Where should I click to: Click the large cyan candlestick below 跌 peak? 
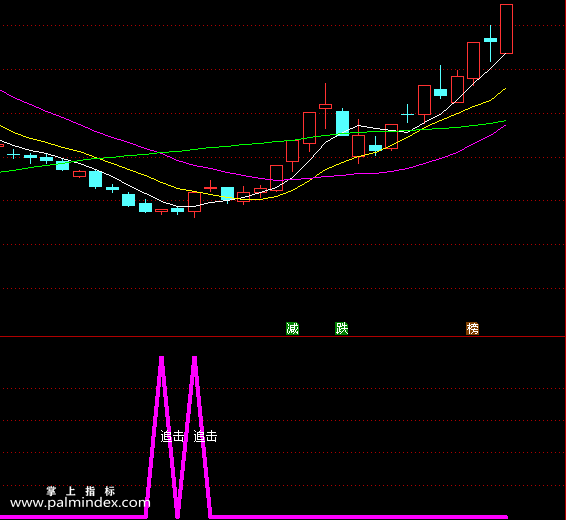tap(343, 123)
